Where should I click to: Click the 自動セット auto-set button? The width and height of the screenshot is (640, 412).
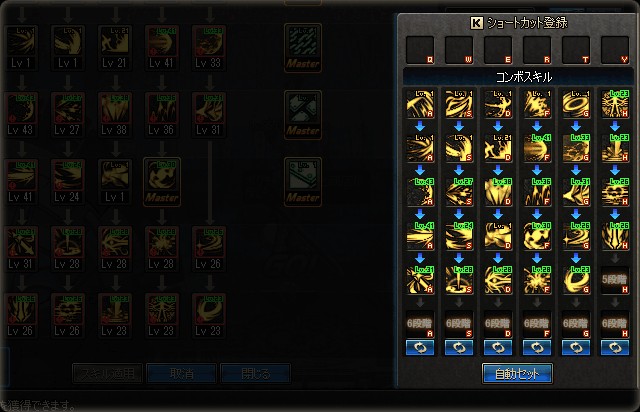click(x=517, y=374)
